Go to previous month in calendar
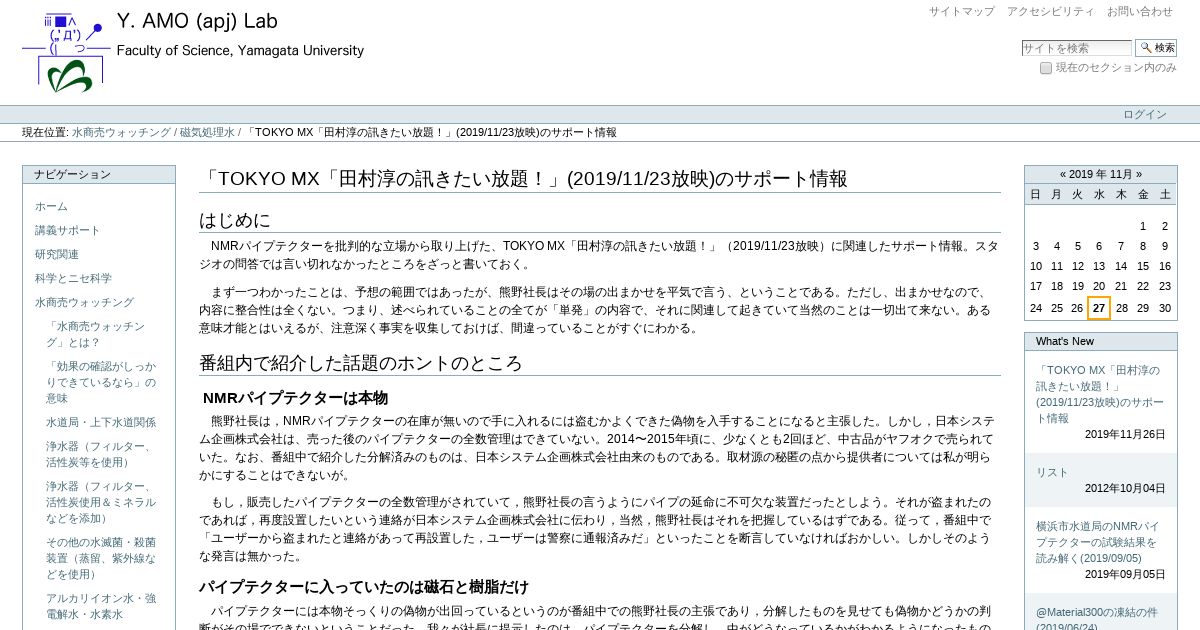 (1063, 174)
